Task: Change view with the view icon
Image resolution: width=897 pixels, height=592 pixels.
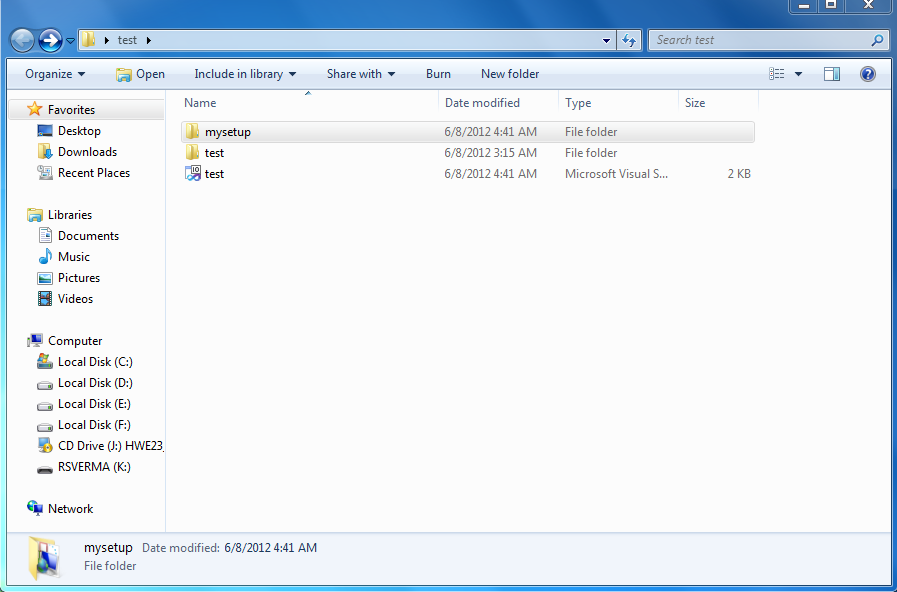Action: pos(776,74)
